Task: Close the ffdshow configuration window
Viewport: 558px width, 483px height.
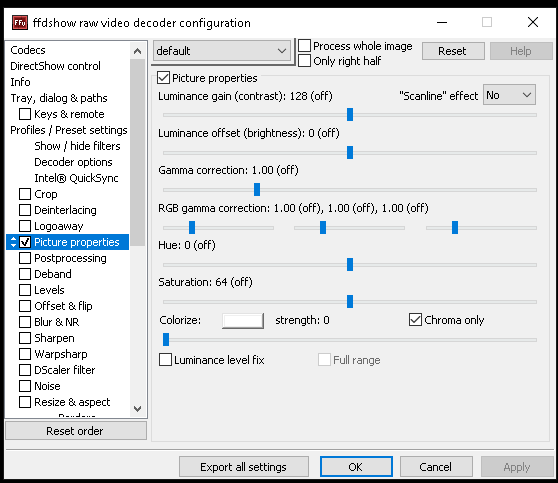Action: (x=533, y=22)
